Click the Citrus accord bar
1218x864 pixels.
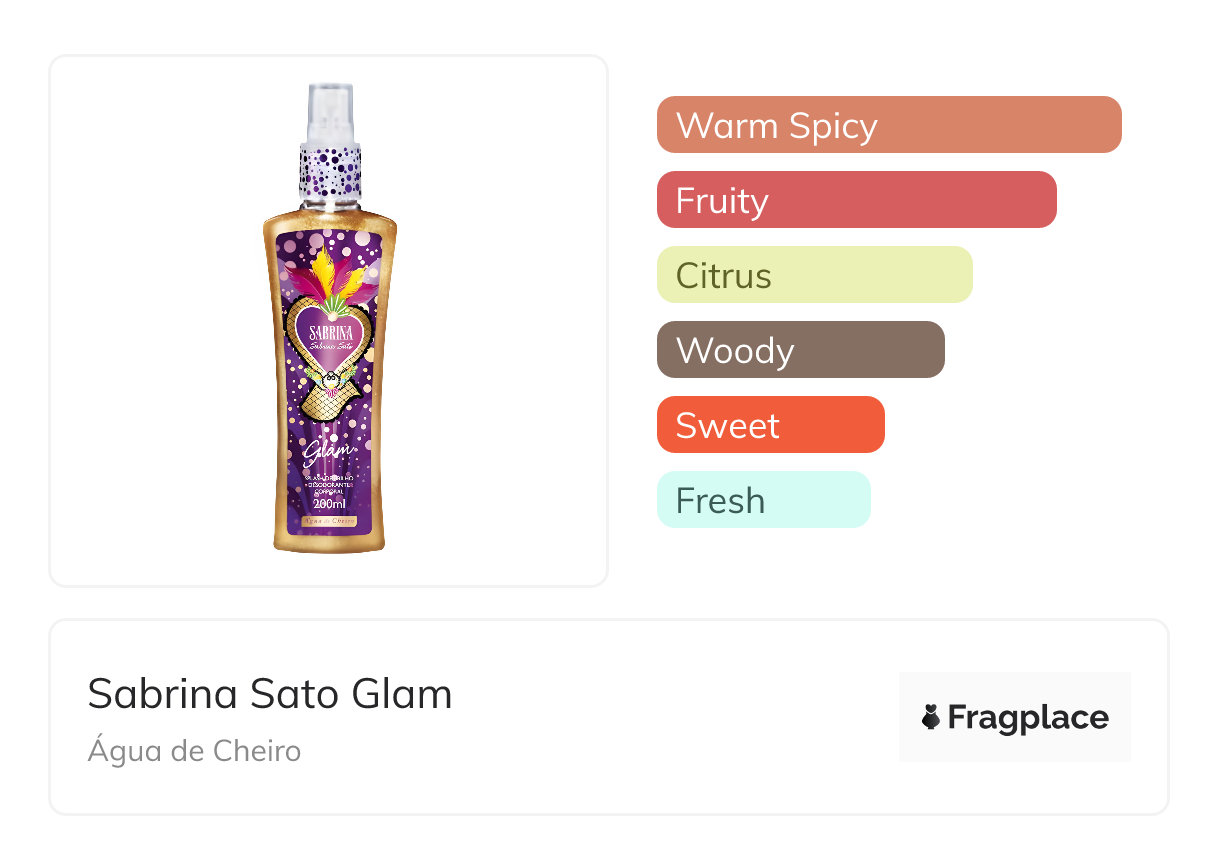point(814,275)
